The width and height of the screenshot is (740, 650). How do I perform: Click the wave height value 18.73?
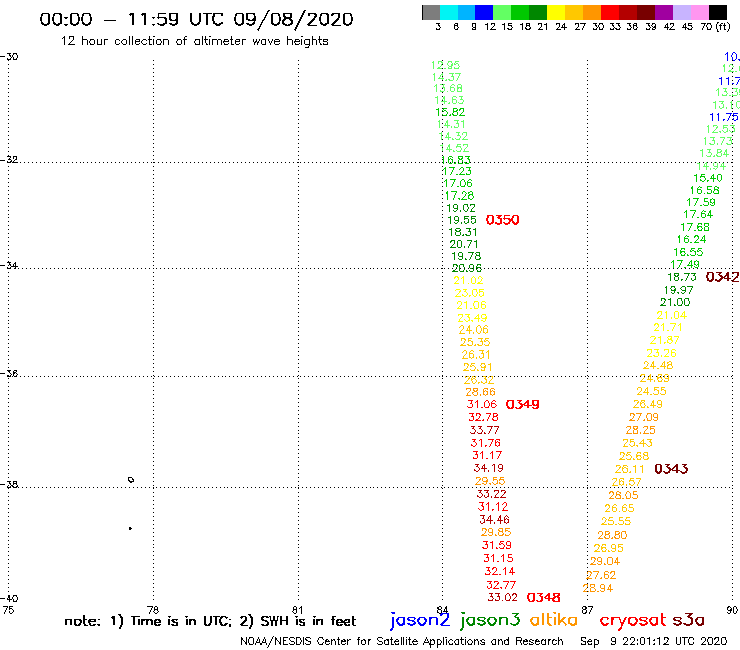682,277
